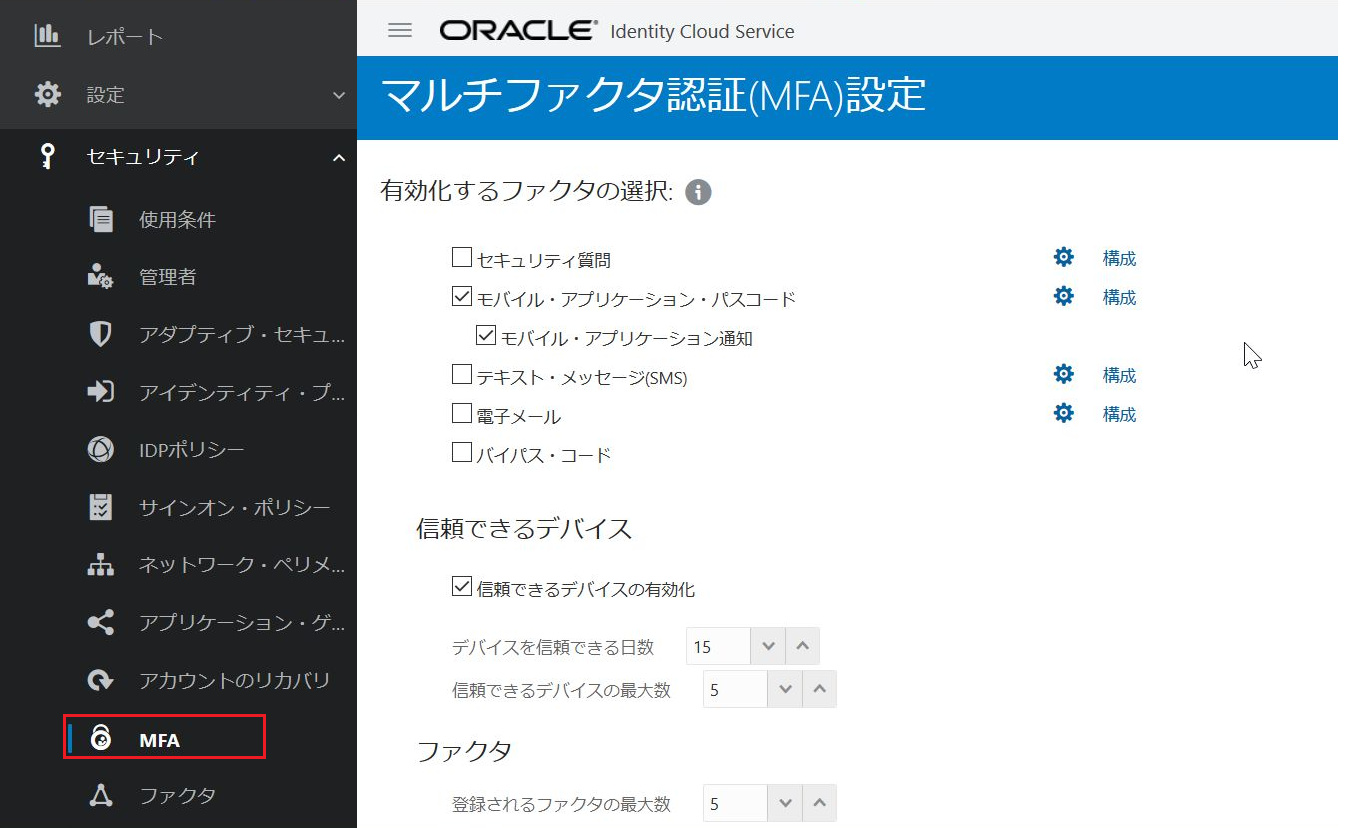
Task: Click the 使用条件 document icon
Action: (101, 219)
